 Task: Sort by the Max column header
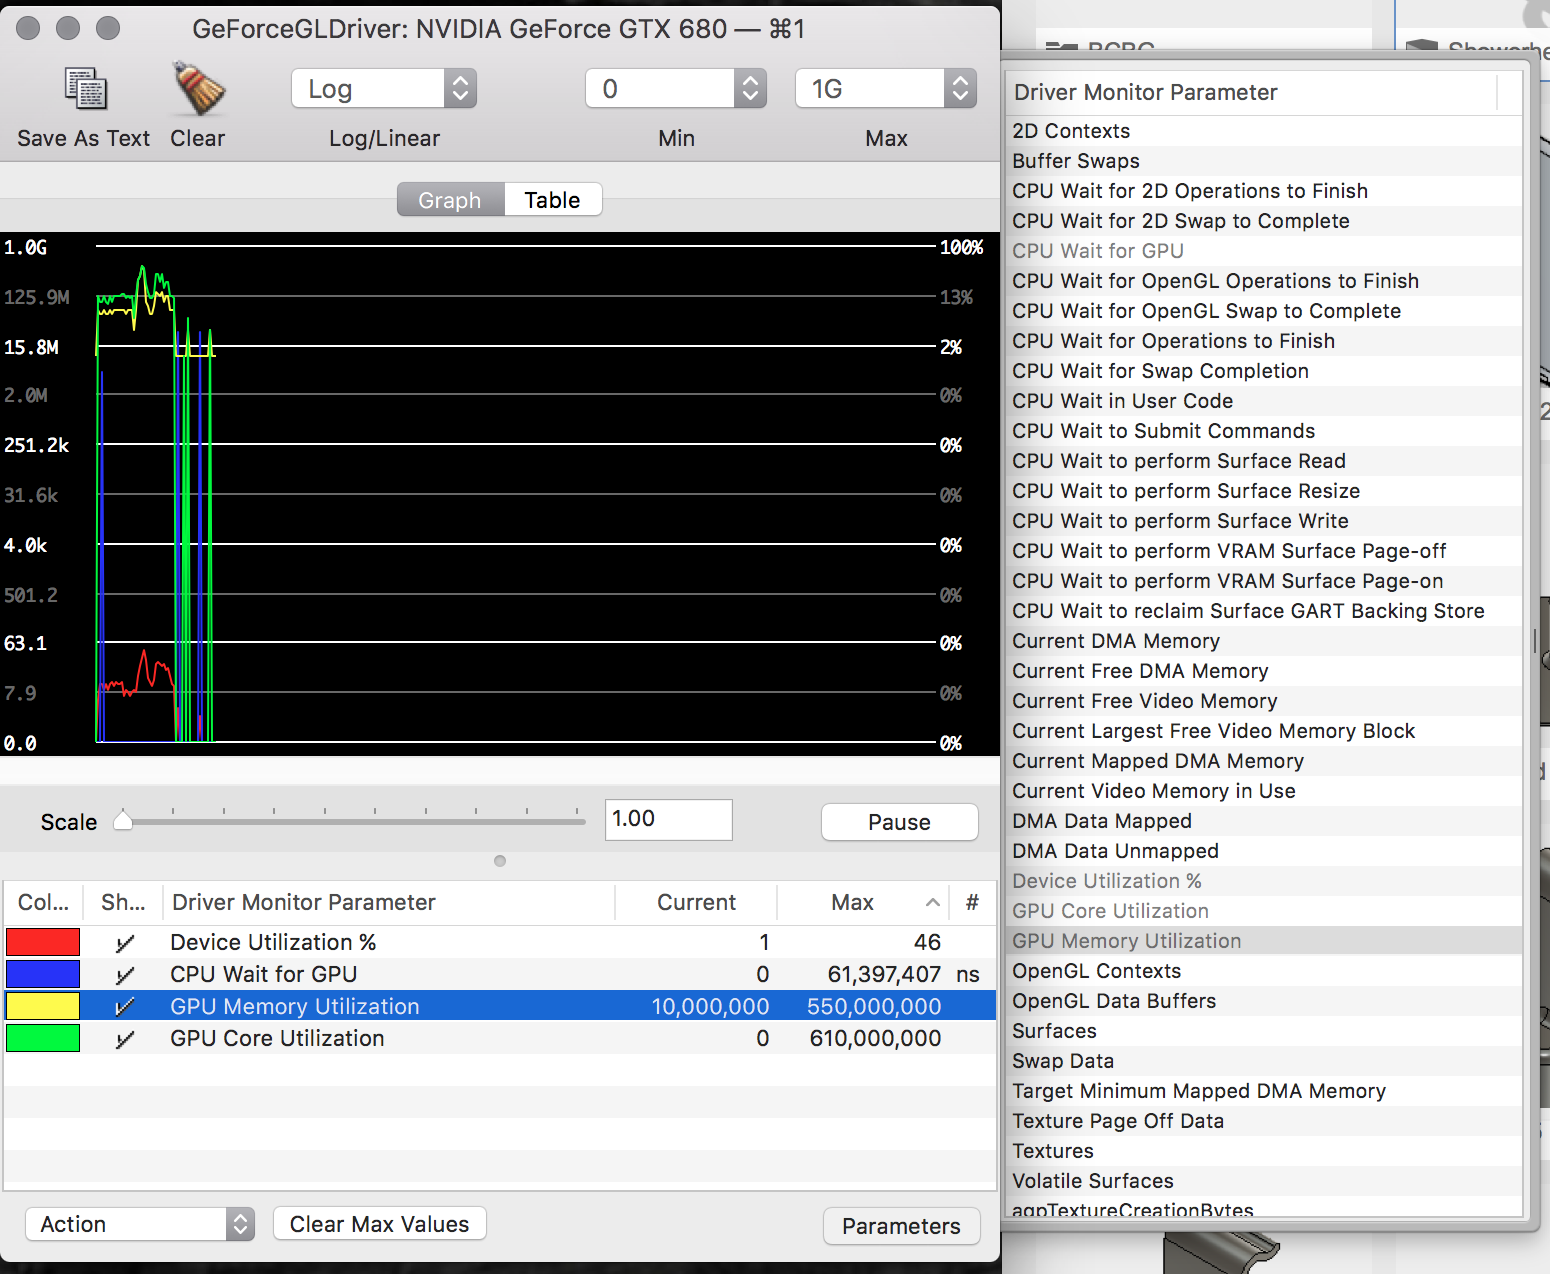[863, 902]
